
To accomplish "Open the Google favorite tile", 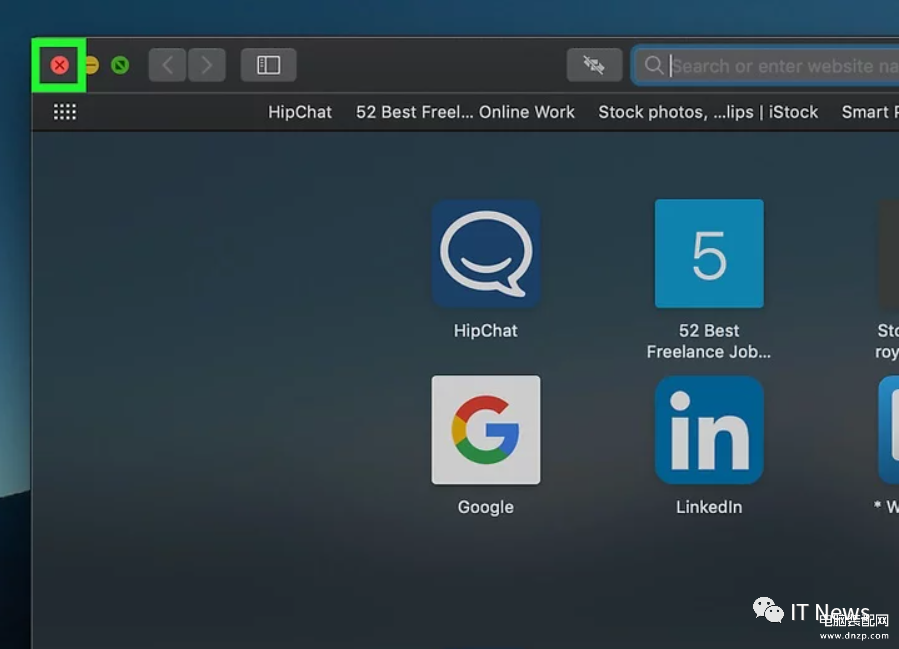I will (x=486, y=430).
